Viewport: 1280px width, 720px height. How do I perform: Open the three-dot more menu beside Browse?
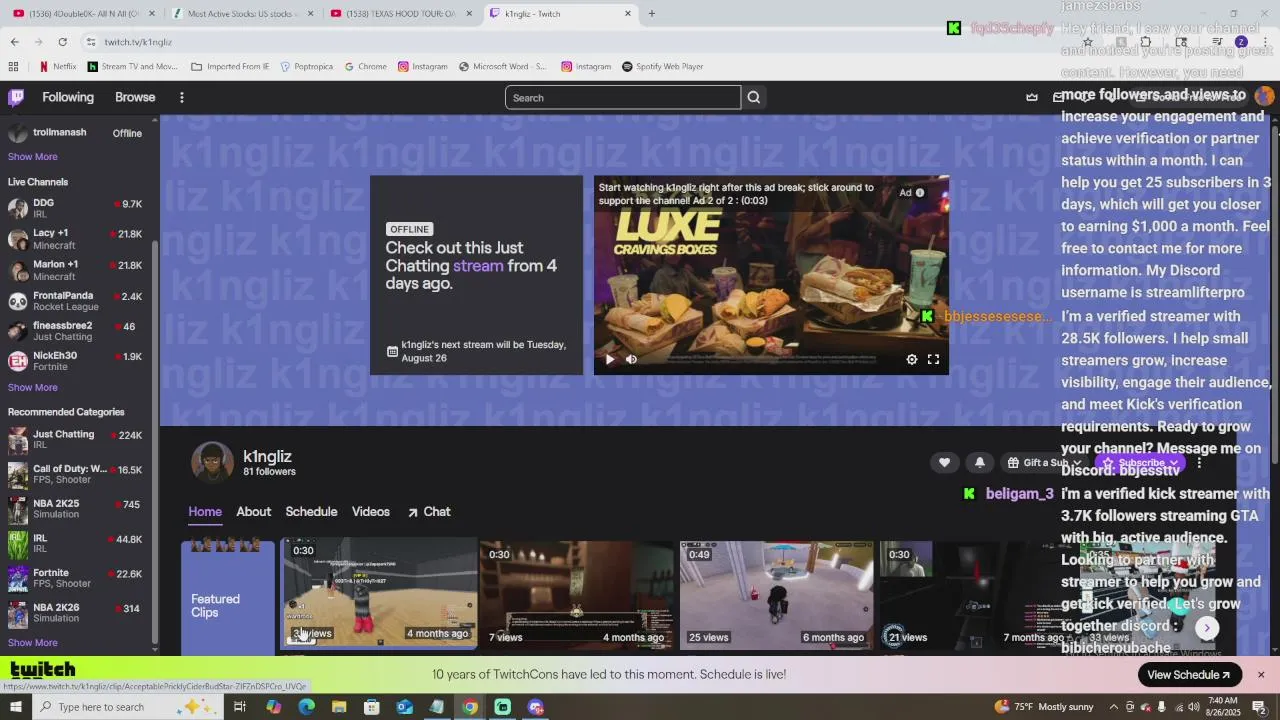click(182, 97)
